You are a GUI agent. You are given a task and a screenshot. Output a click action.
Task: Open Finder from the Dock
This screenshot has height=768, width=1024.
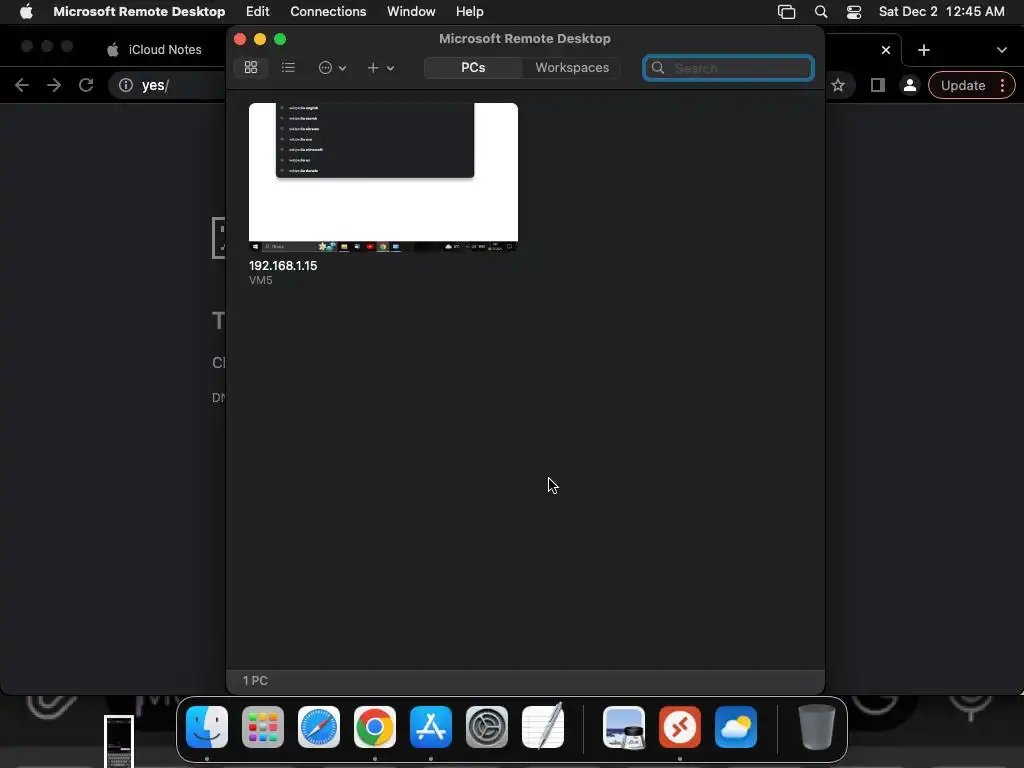[207, 727]
